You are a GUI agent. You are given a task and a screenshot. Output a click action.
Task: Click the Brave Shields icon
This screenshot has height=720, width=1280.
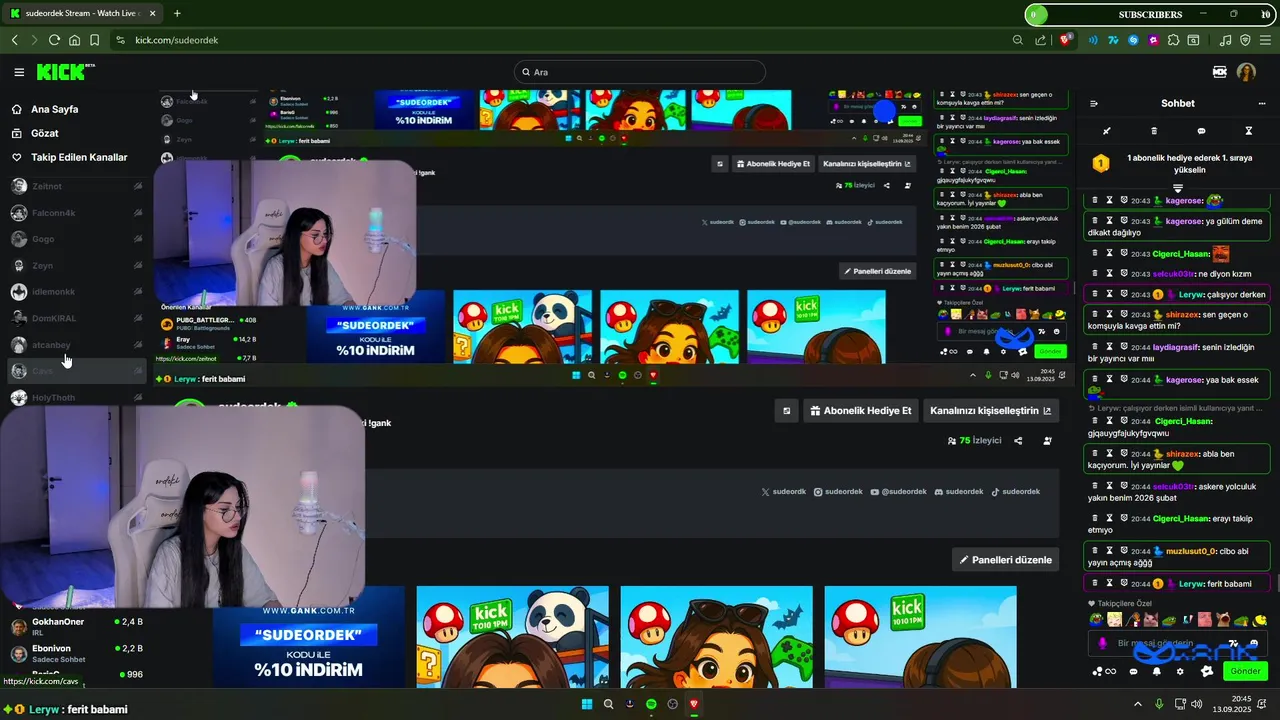(1066, 40)
